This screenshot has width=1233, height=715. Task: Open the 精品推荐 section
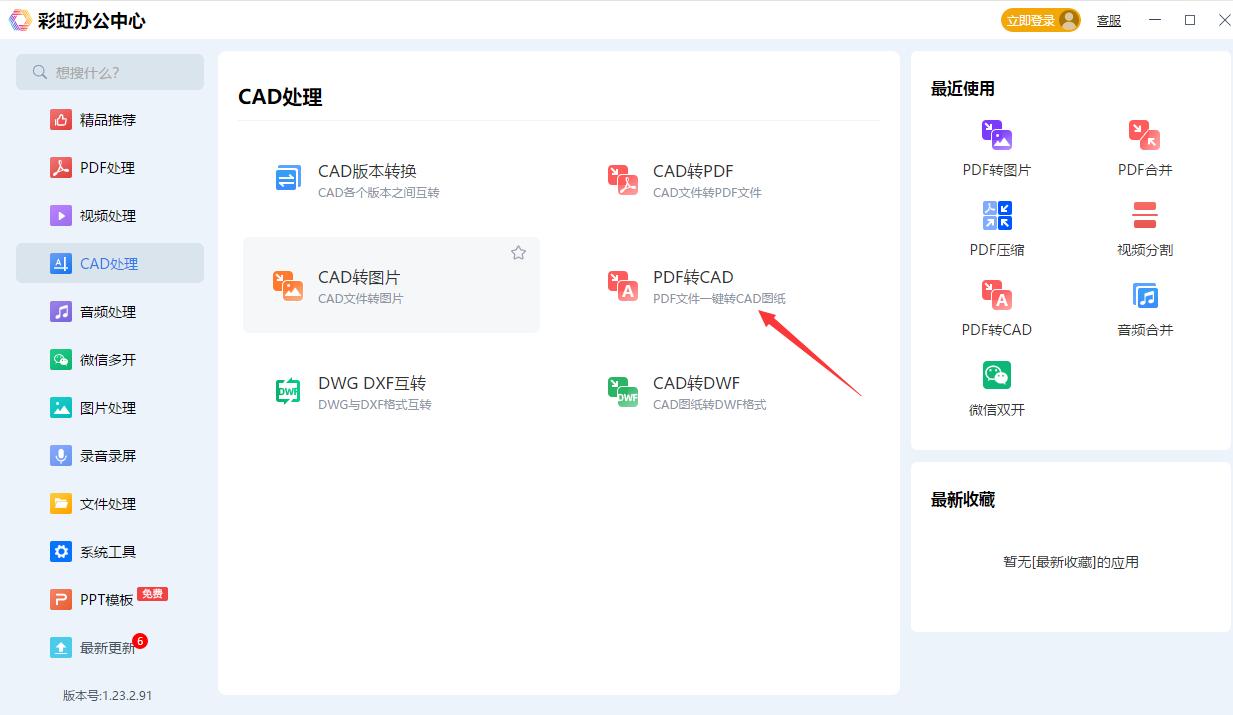click(110, 119)
